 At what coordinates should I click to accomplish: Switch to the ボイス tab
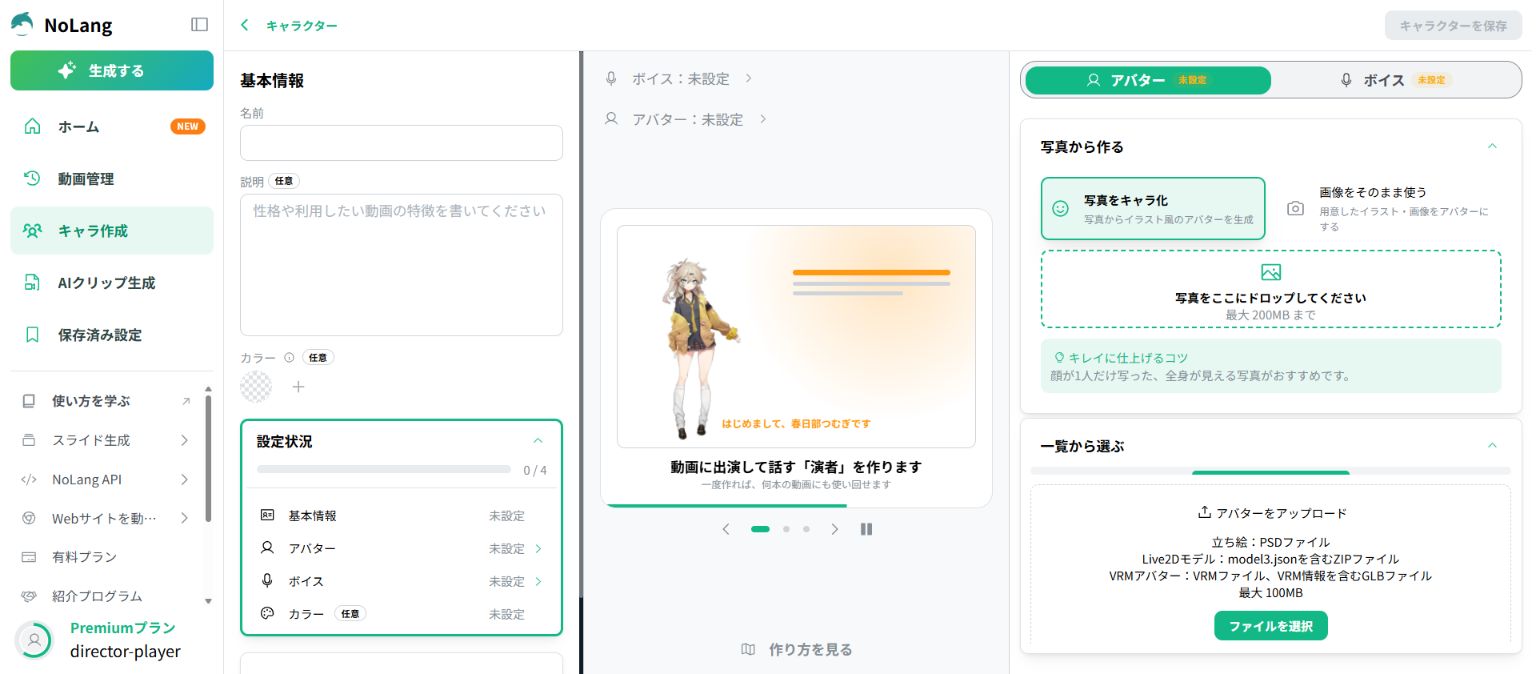tap(1394, 80)
